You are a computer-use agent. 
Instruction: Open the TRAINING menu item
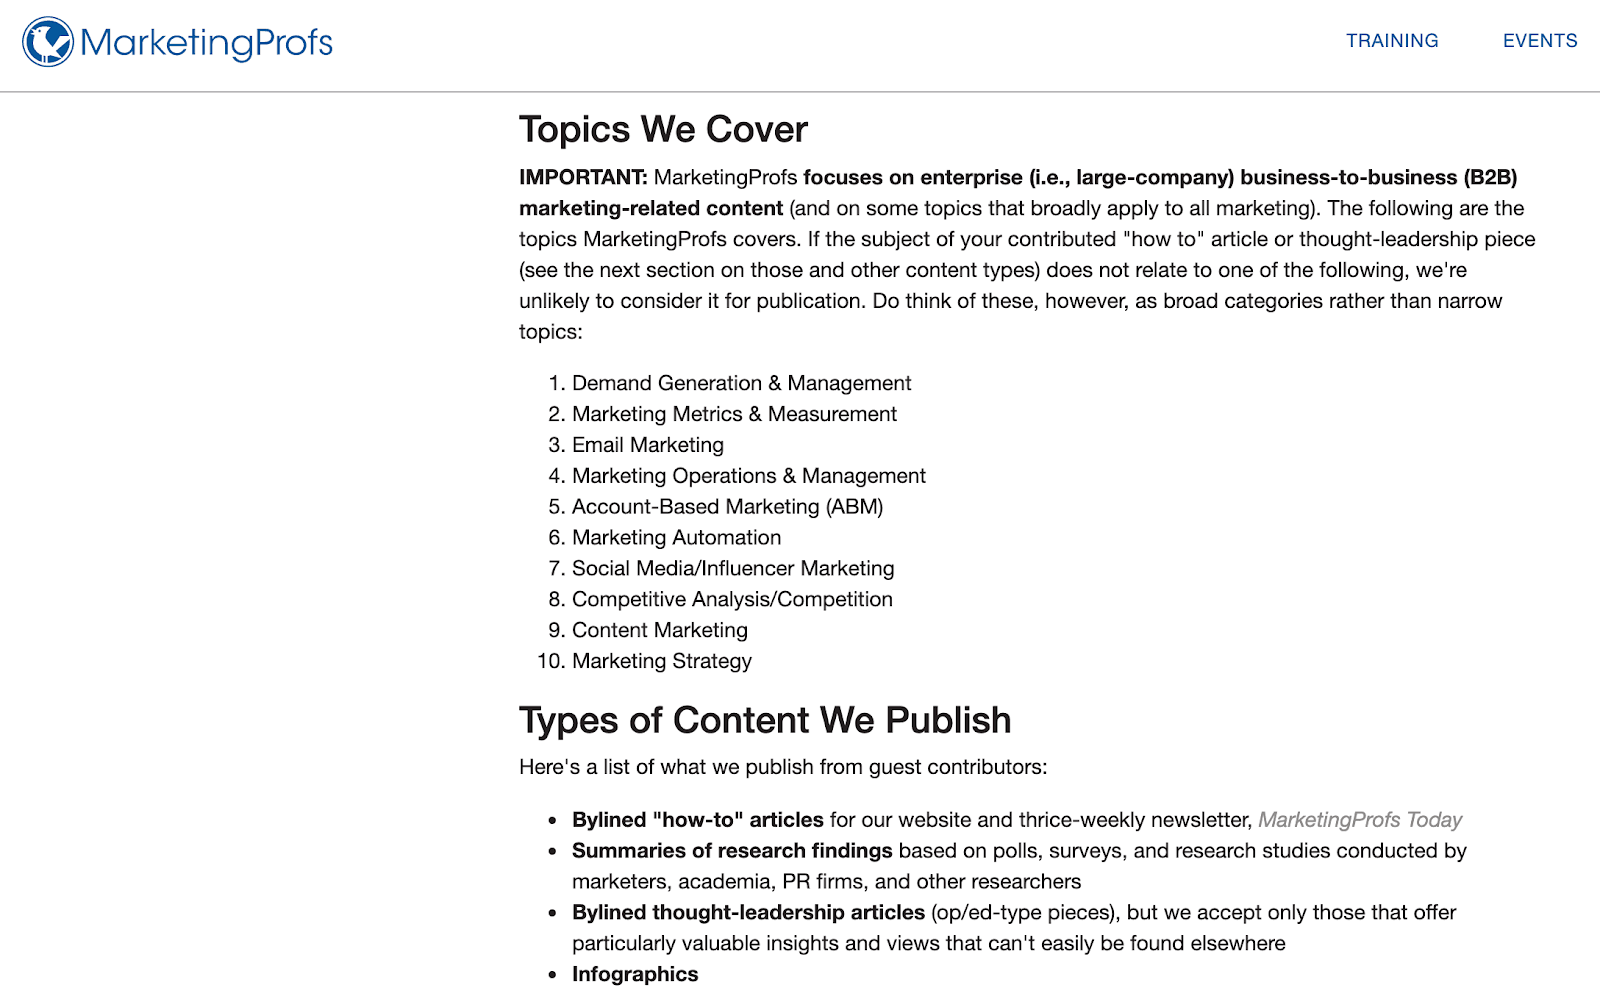[1391, 41]
